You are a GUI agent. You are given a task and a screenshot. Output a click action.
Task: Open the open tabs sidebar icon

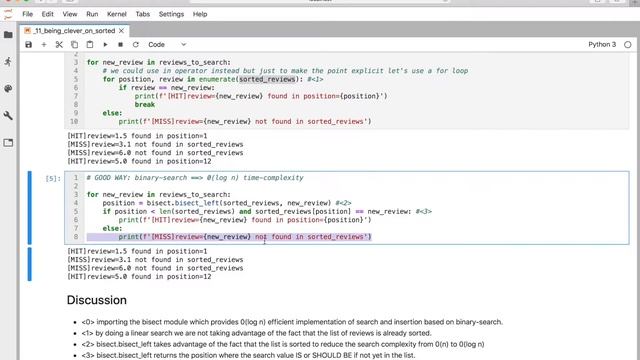point(8,142)
